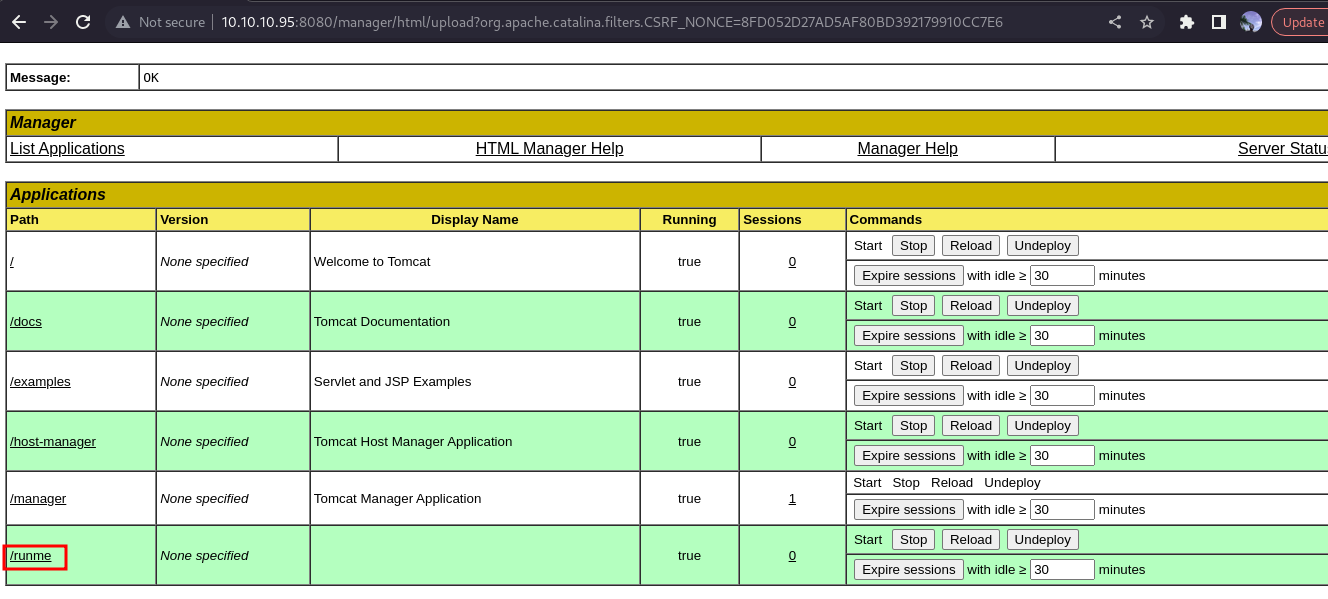Viewport: 1328px width, 599px height.
Task: Reload the root / application
Action: point(971,246)
